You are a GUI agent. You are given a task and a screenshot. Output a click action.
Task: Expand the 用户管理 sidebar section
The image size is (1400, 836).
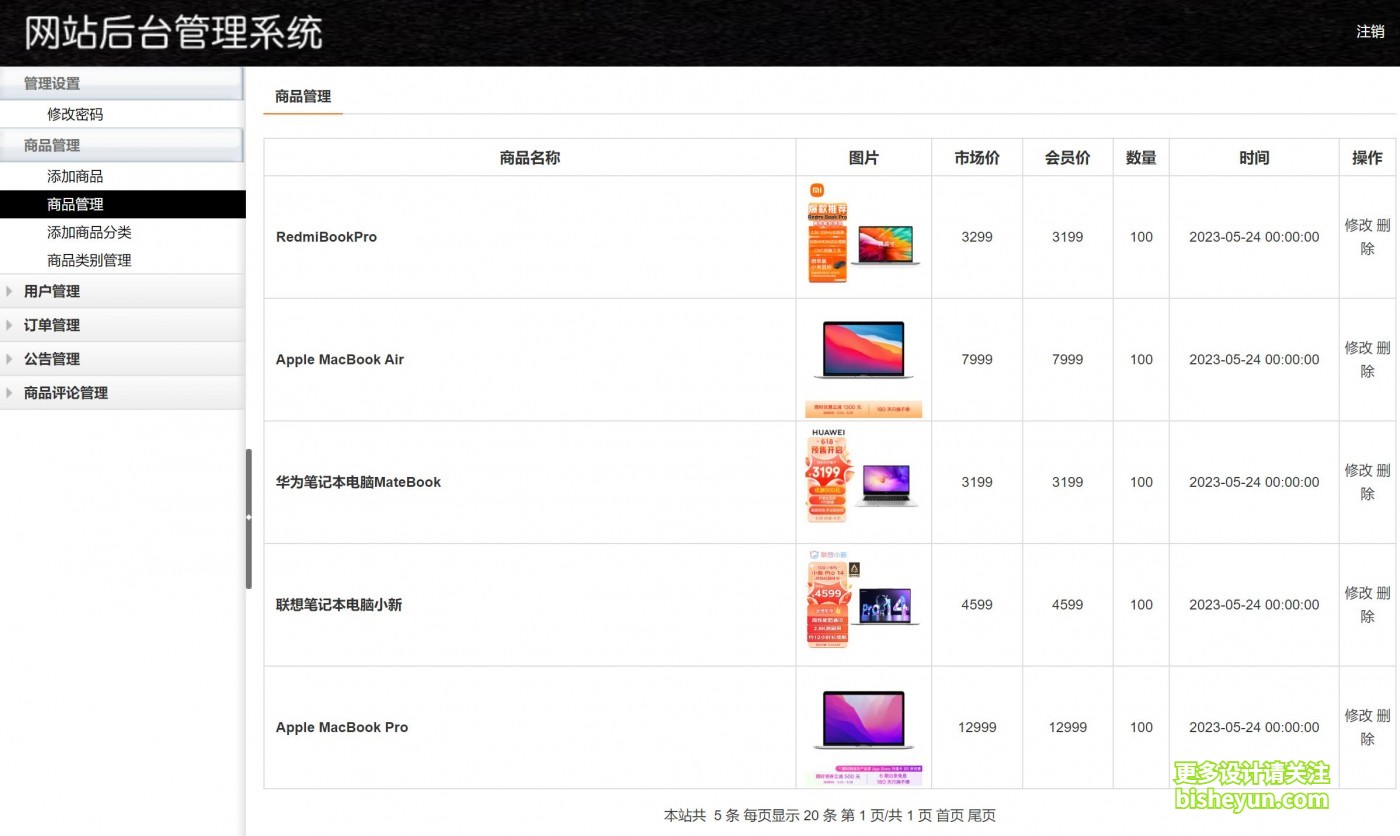pos(122,292)
